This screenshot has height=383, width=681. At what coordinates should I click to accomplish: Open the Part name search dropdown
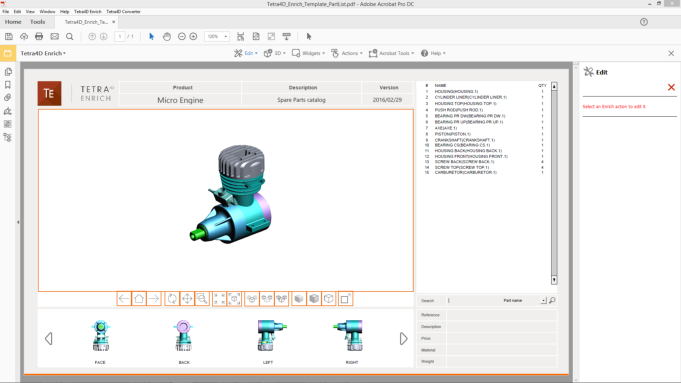(x=543, y=300)
